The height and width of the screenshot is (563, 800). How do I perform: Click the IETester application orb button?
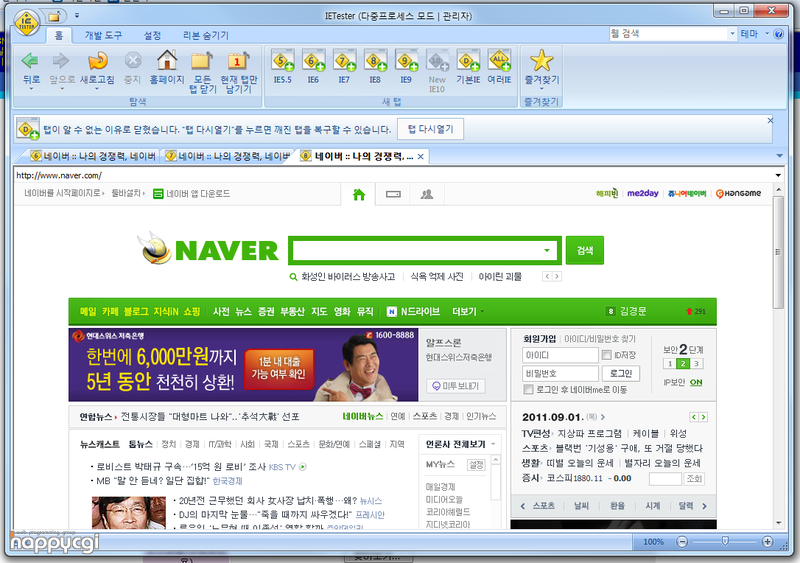27,23
